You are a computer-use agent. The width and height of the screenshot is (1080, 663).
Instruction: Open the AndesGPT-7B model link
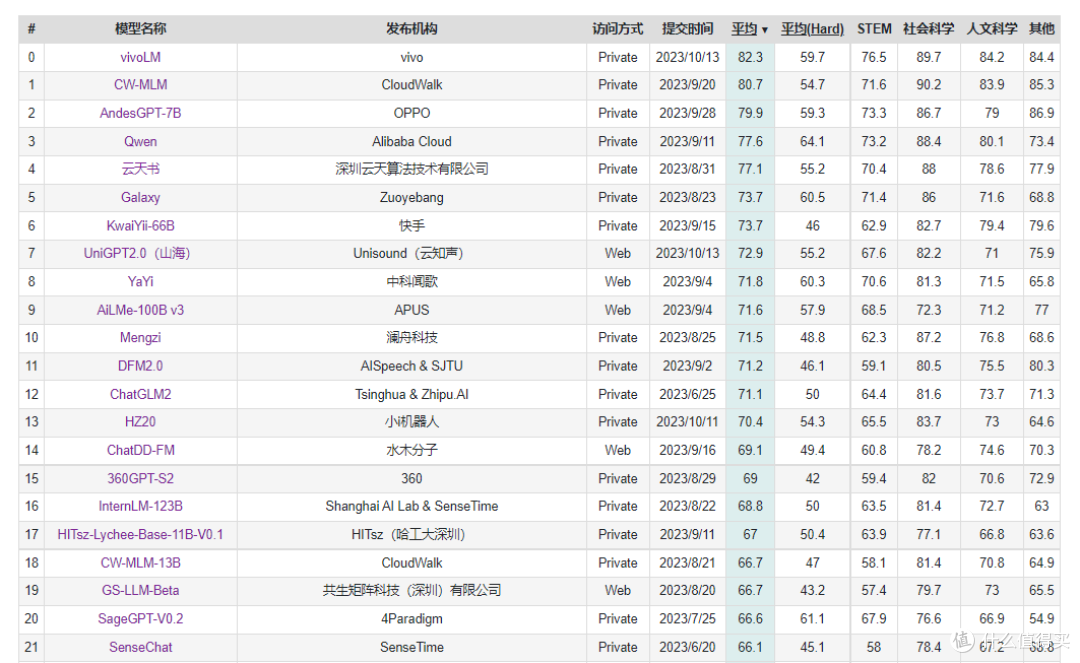click(x=141, y=113)
